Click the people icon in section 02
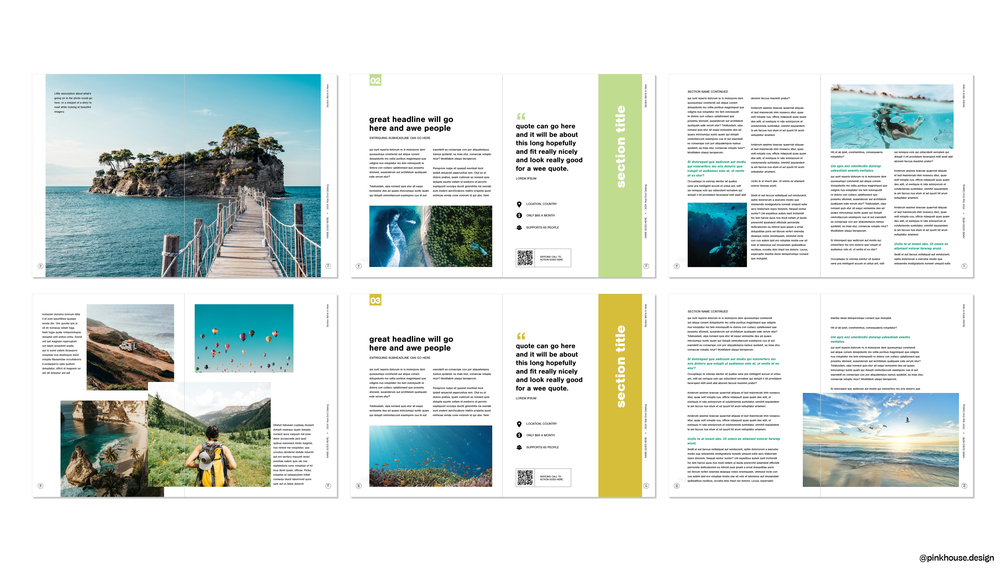This screenshot has height=571, width=1005. pos(519,228)
